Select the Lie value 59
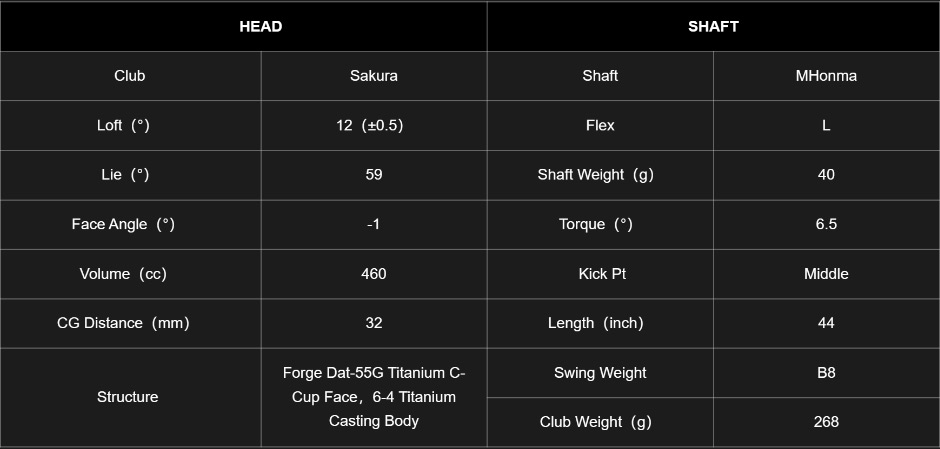The height and width of the screenshot is (449, 940). pyautogui.click(x=373, y=175)
